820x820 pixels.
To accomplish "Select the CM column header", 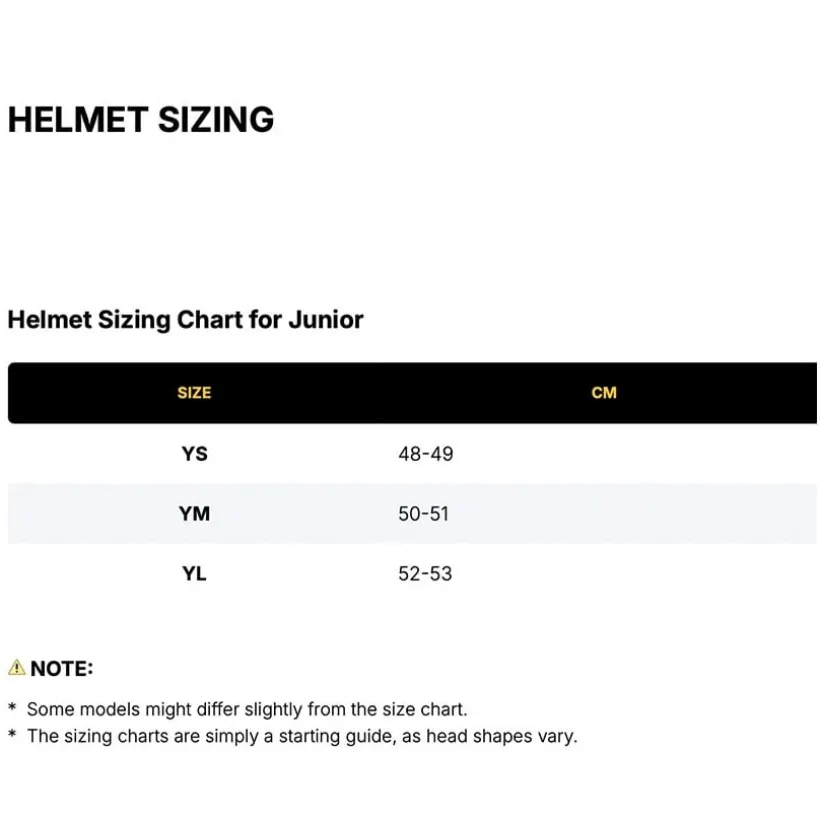I will point(604,393).
